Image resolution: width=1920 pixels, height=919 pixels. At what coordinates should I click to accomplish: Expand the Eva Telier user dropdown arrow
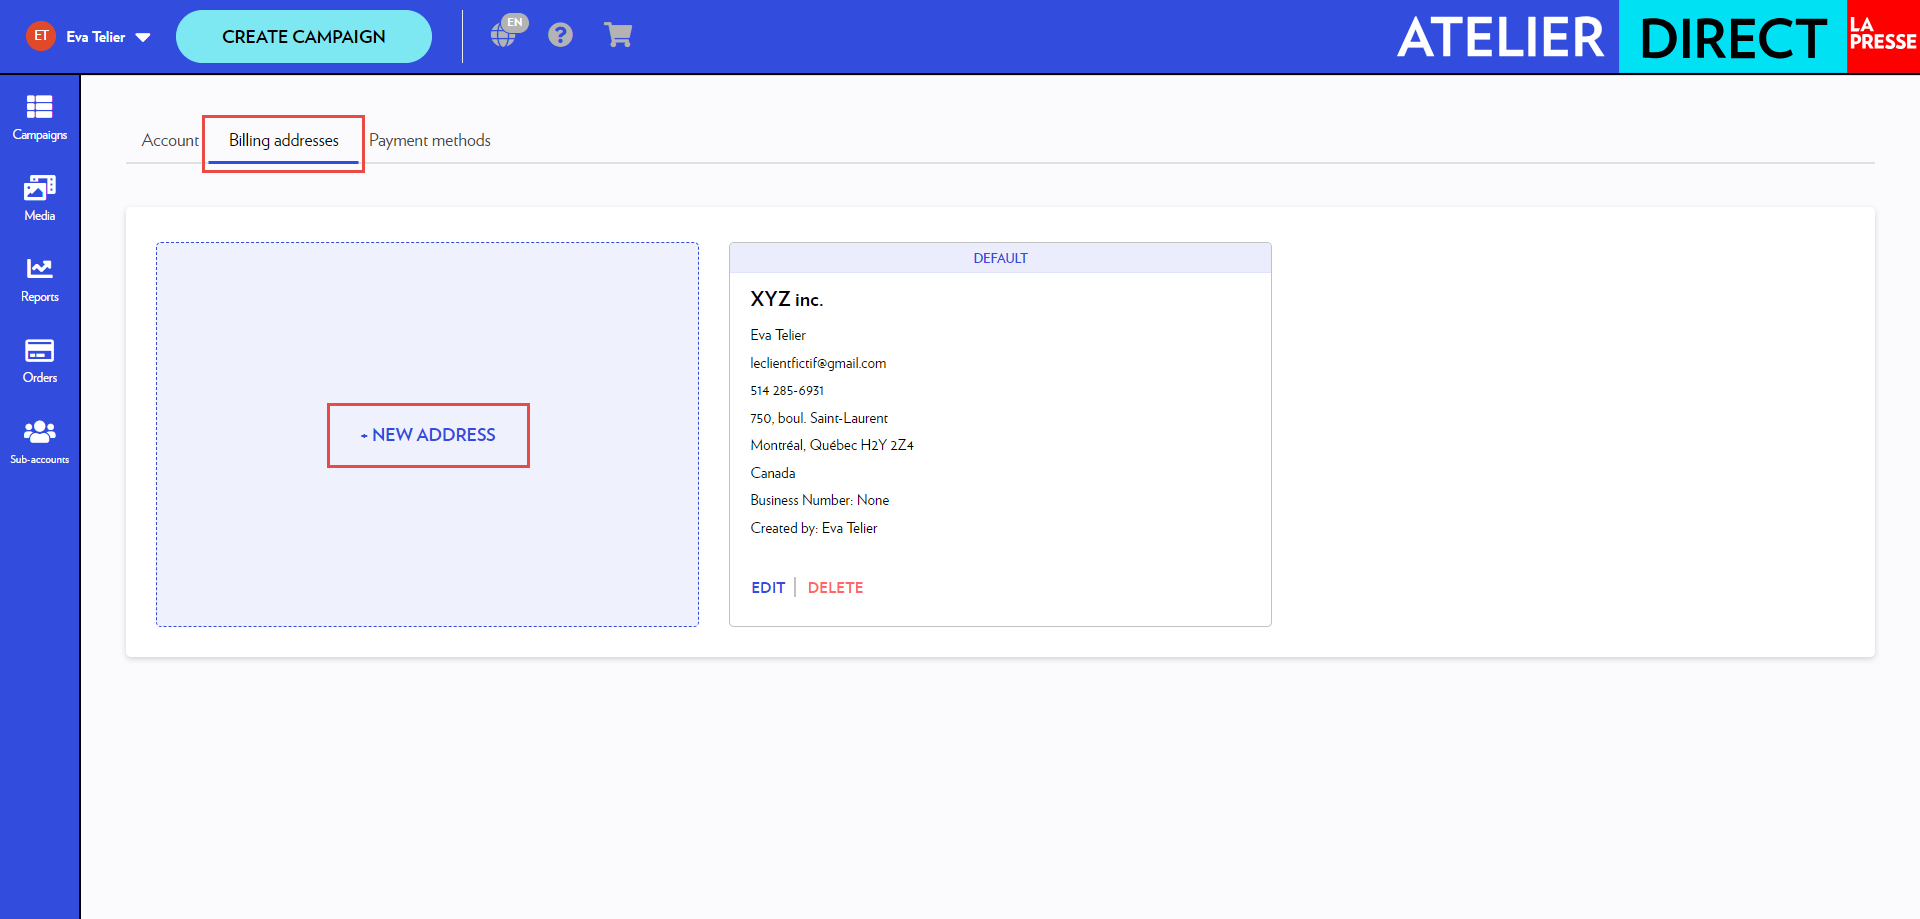pyautogui.click(x=143, y=37)
